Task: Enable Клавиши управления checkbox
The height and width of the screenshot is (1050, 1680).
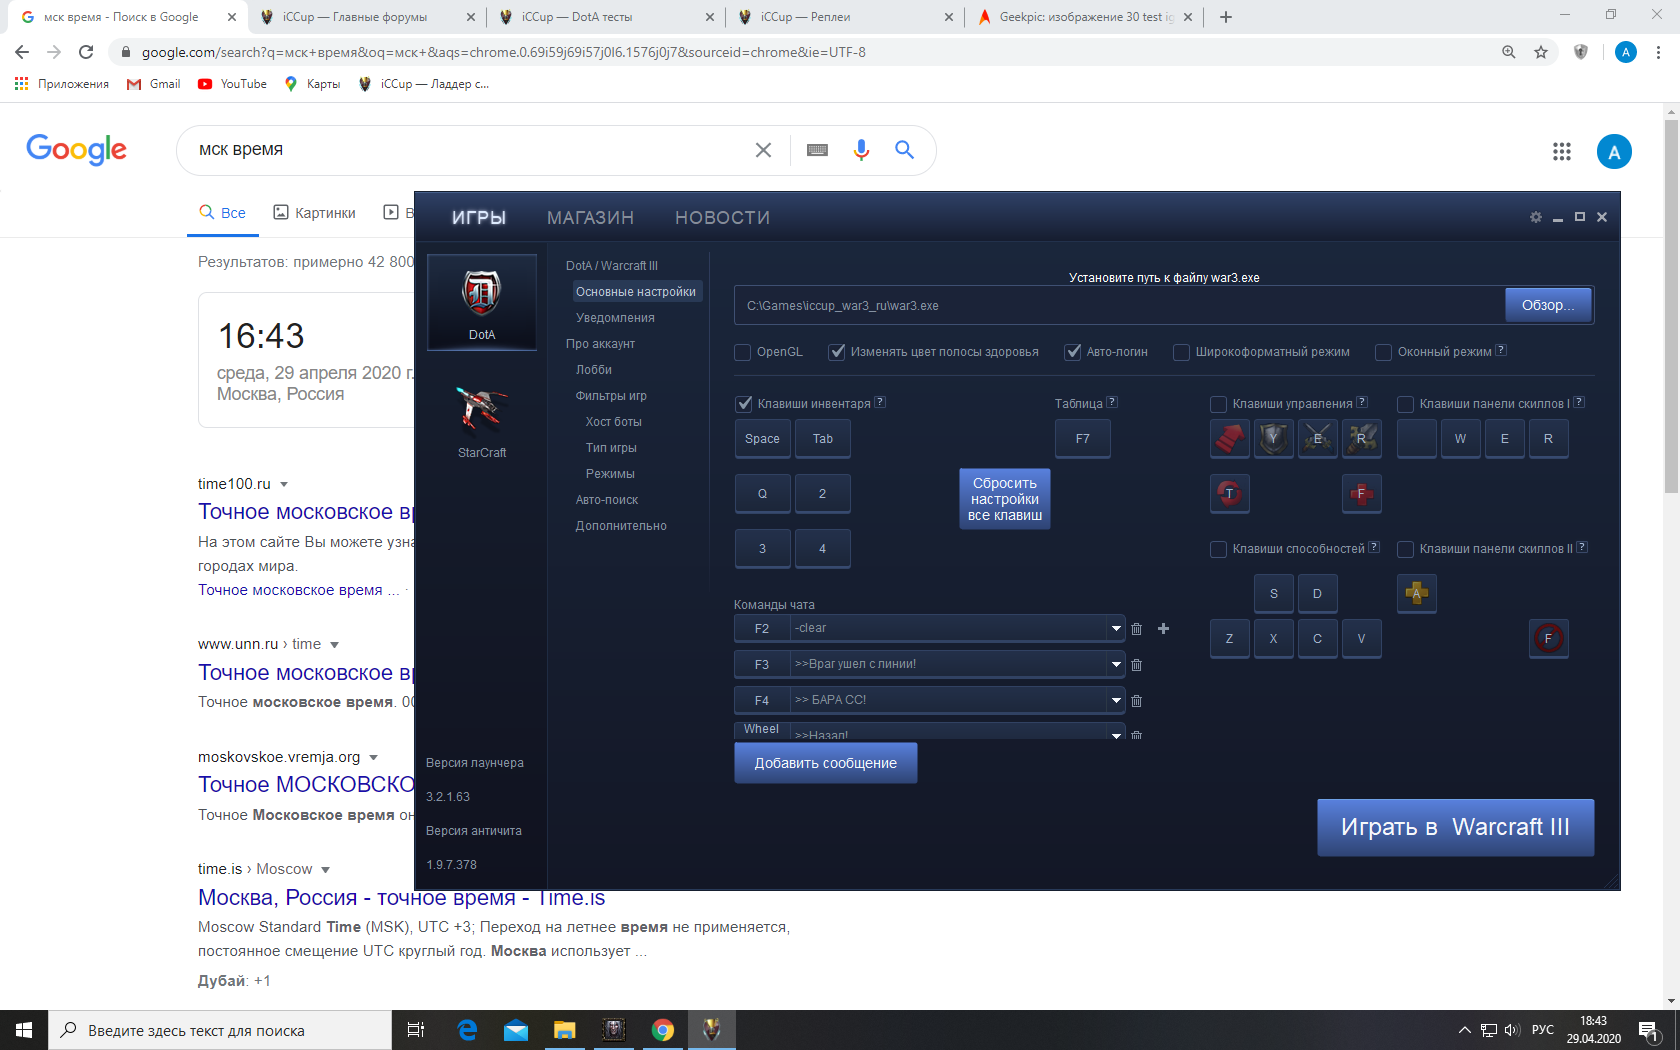Action: coord(1219,404)
